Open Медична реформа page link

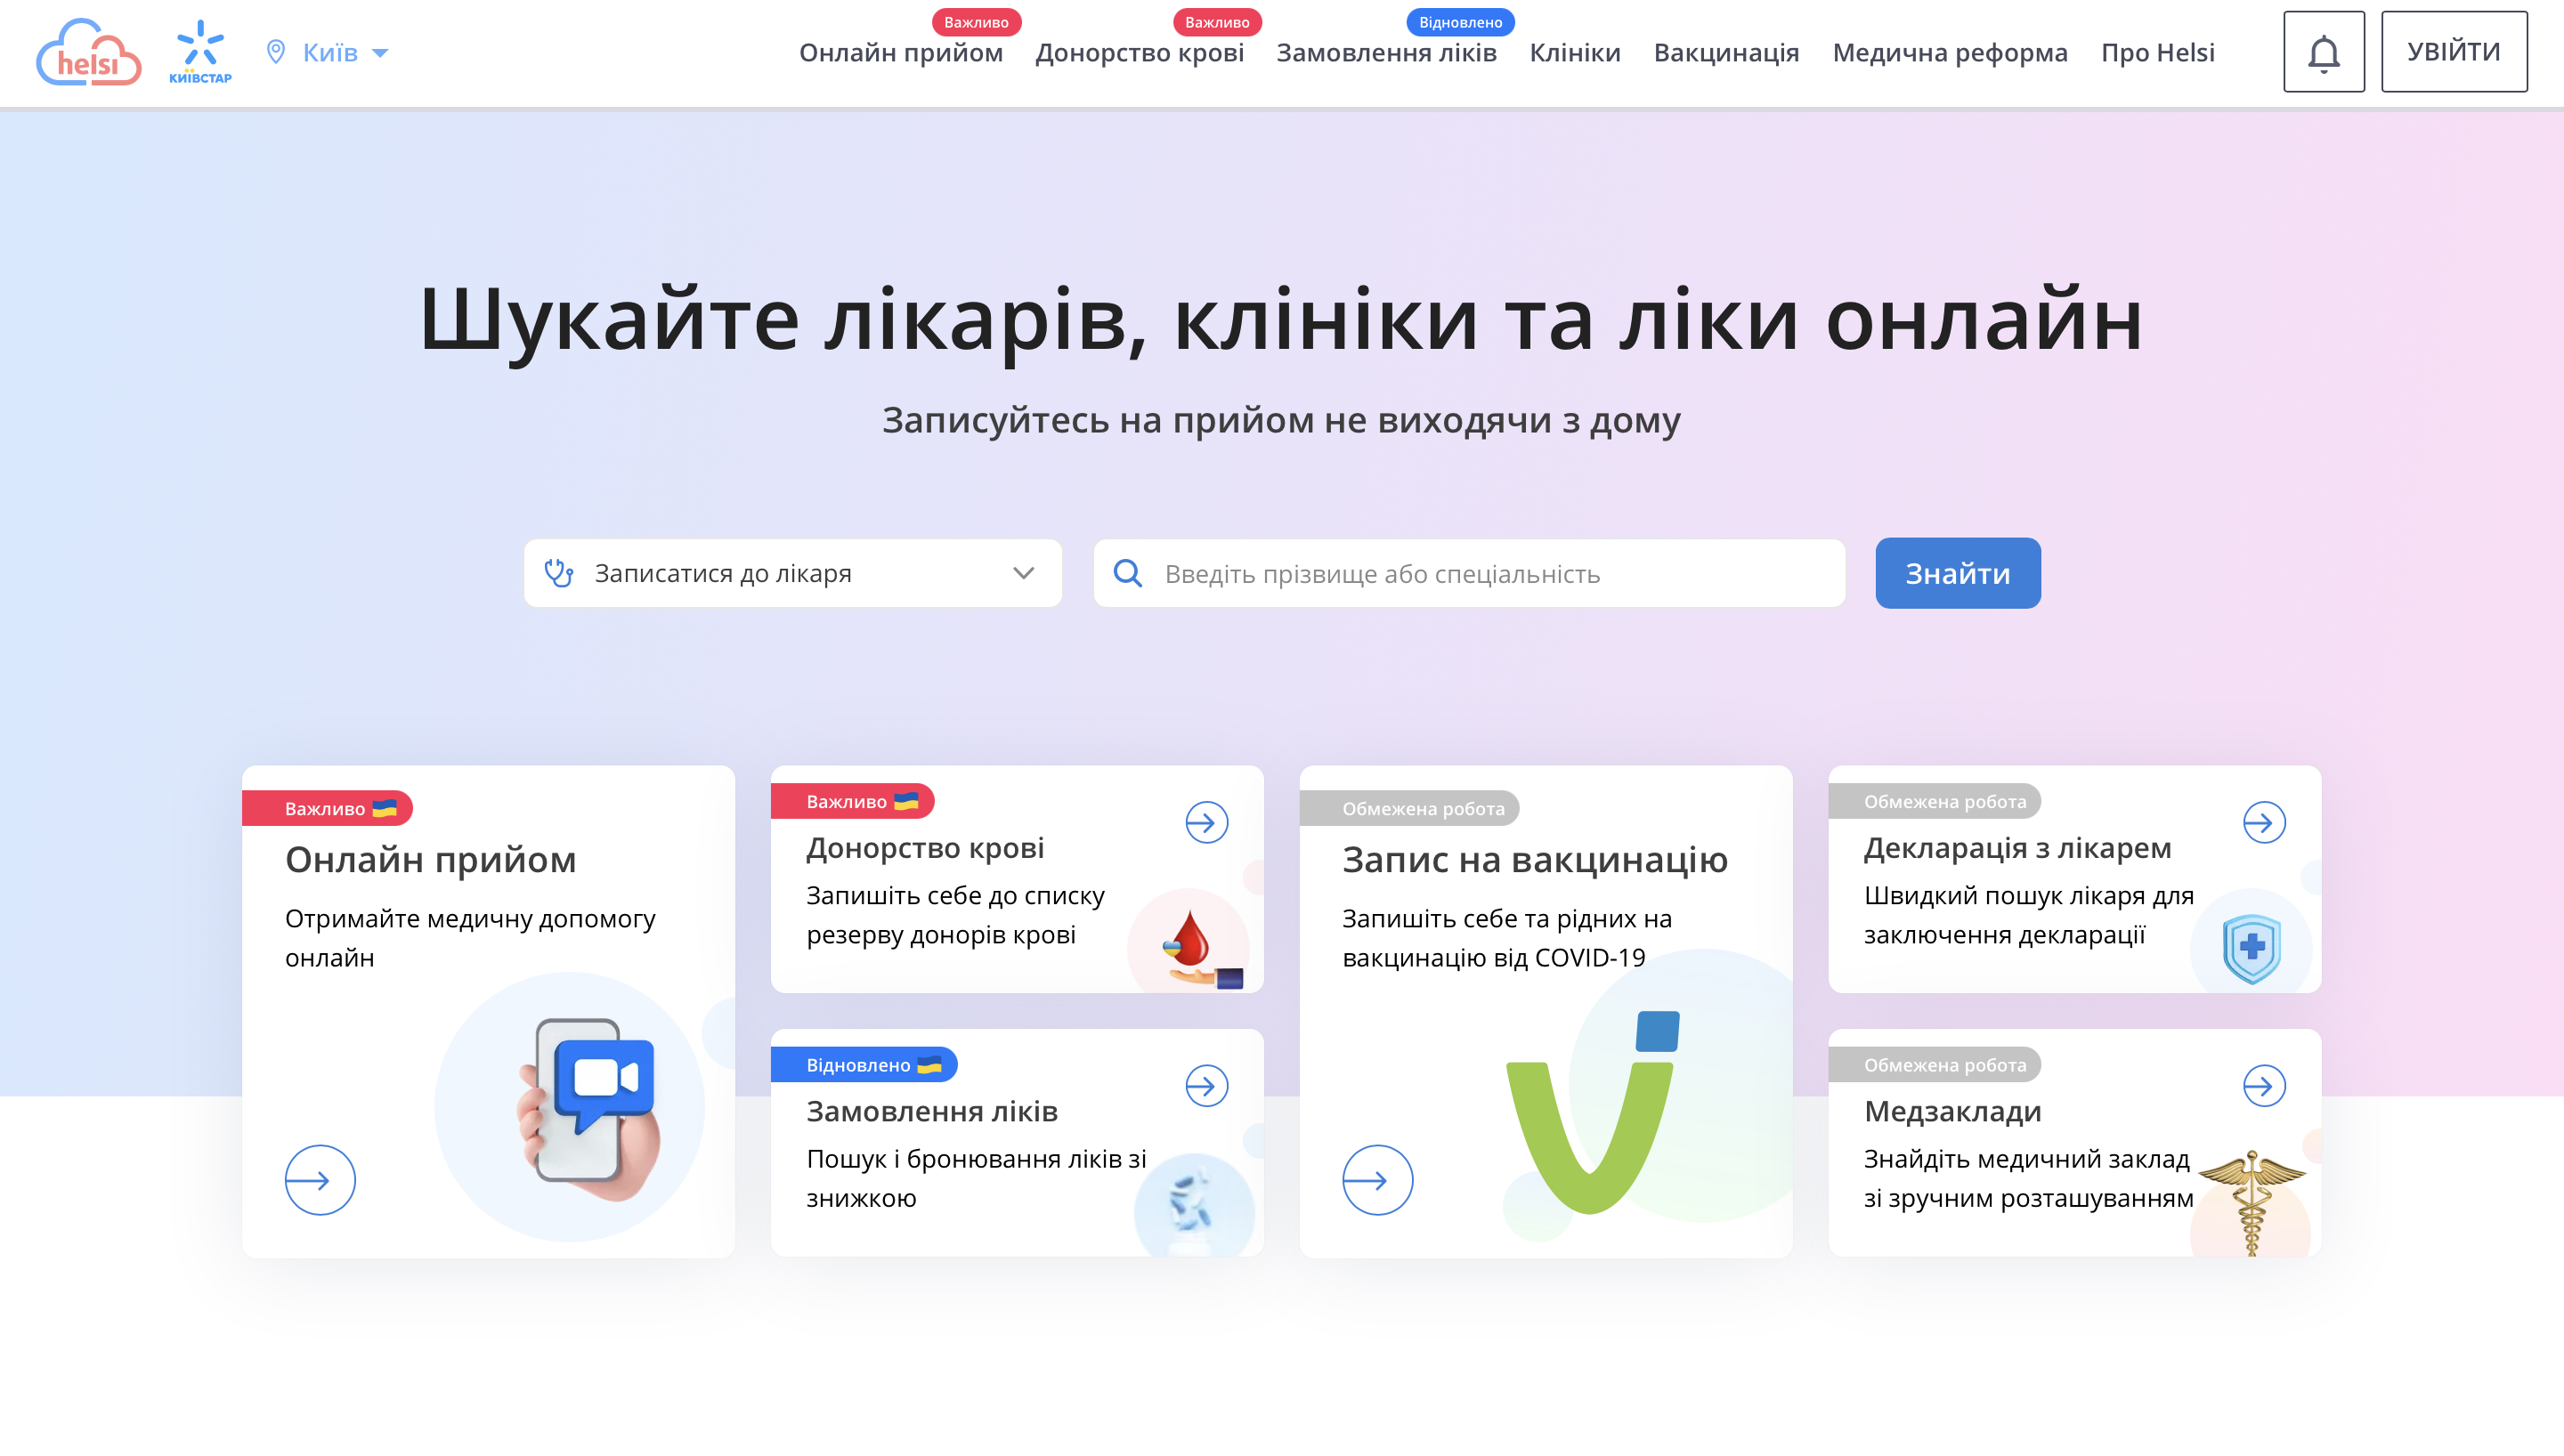pyautogui.click(x=1950, y=51)
